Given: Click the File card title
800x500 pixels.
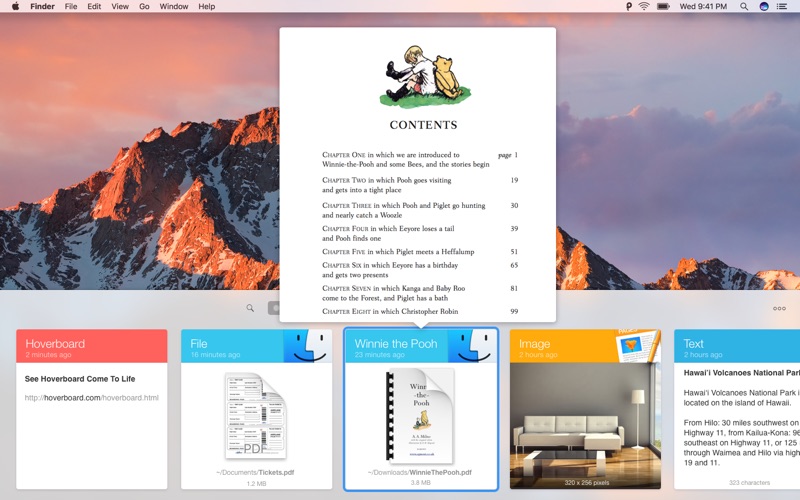Looking at the screenshot, I should point(198,344).
